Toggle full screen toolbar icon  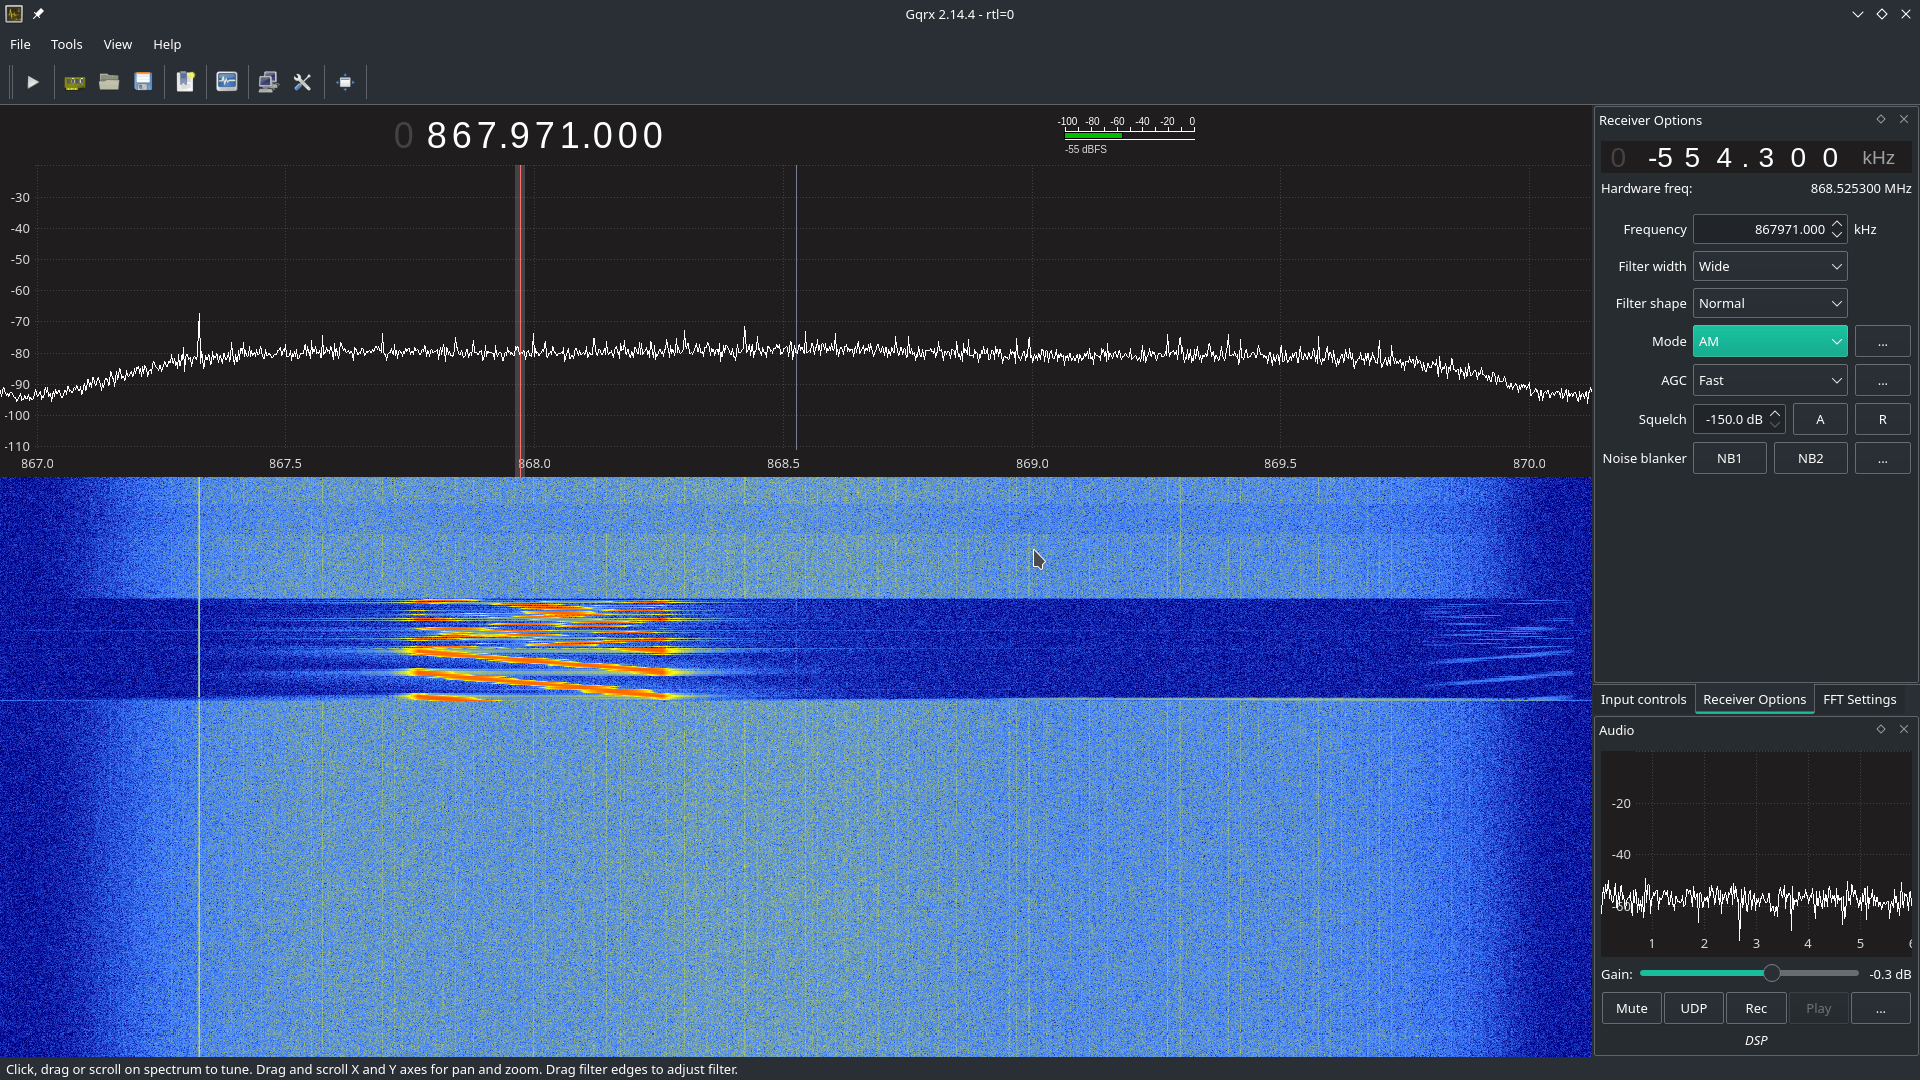(x=345, y=82)
